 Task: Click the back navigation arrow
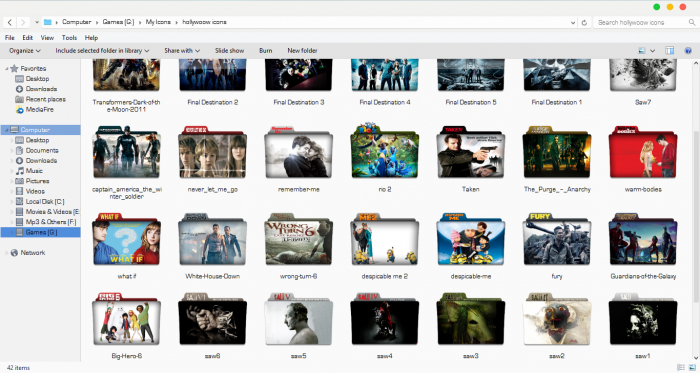tap(10, 22)
